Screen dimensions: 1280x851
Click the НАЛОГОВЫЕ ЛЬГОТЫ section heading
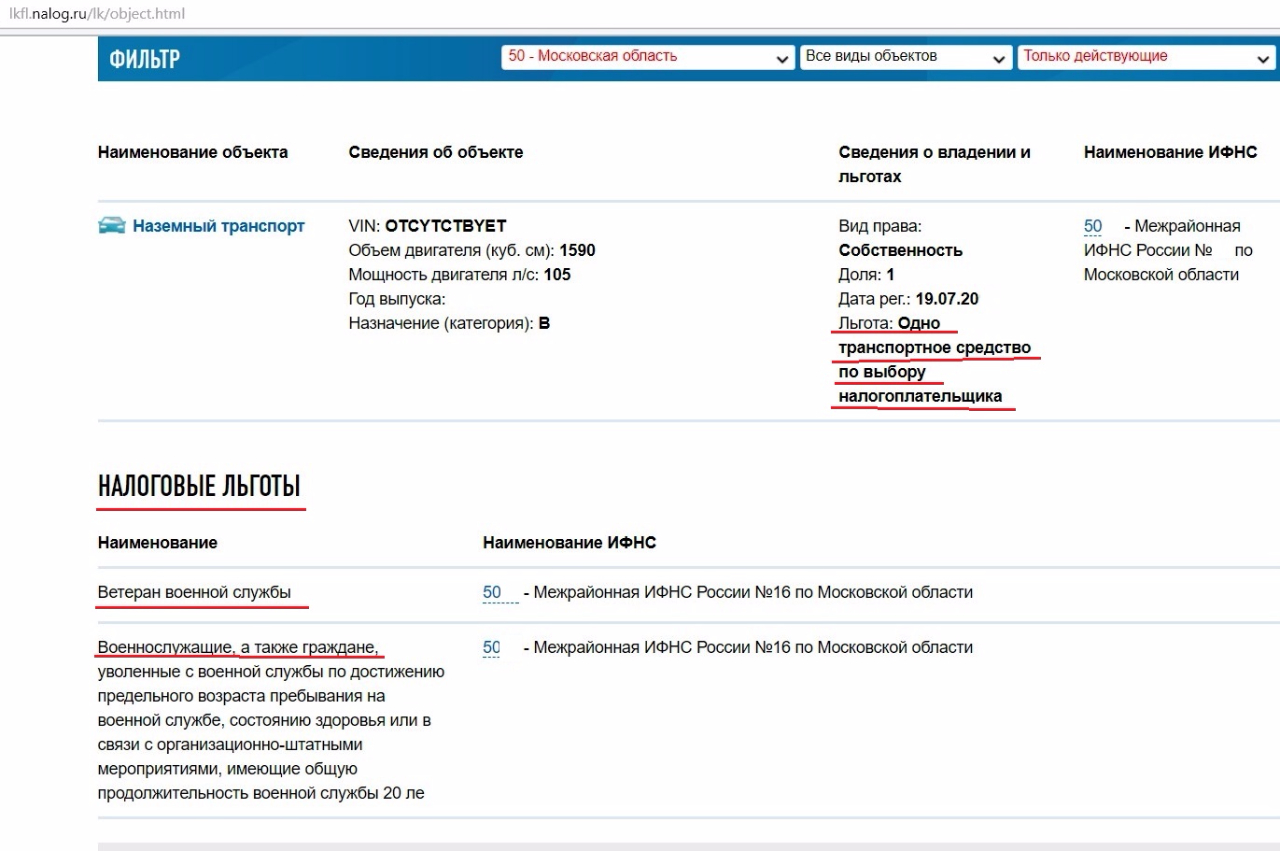pos(199,487)
